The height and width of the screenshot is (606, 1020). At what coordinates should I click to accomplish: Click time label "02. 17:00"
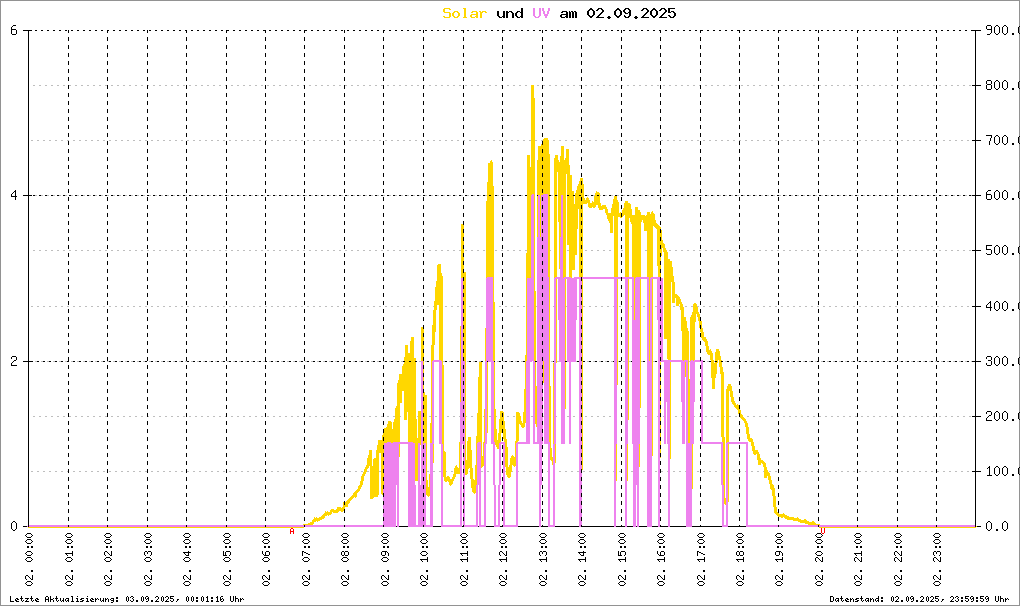coord(701,560)
